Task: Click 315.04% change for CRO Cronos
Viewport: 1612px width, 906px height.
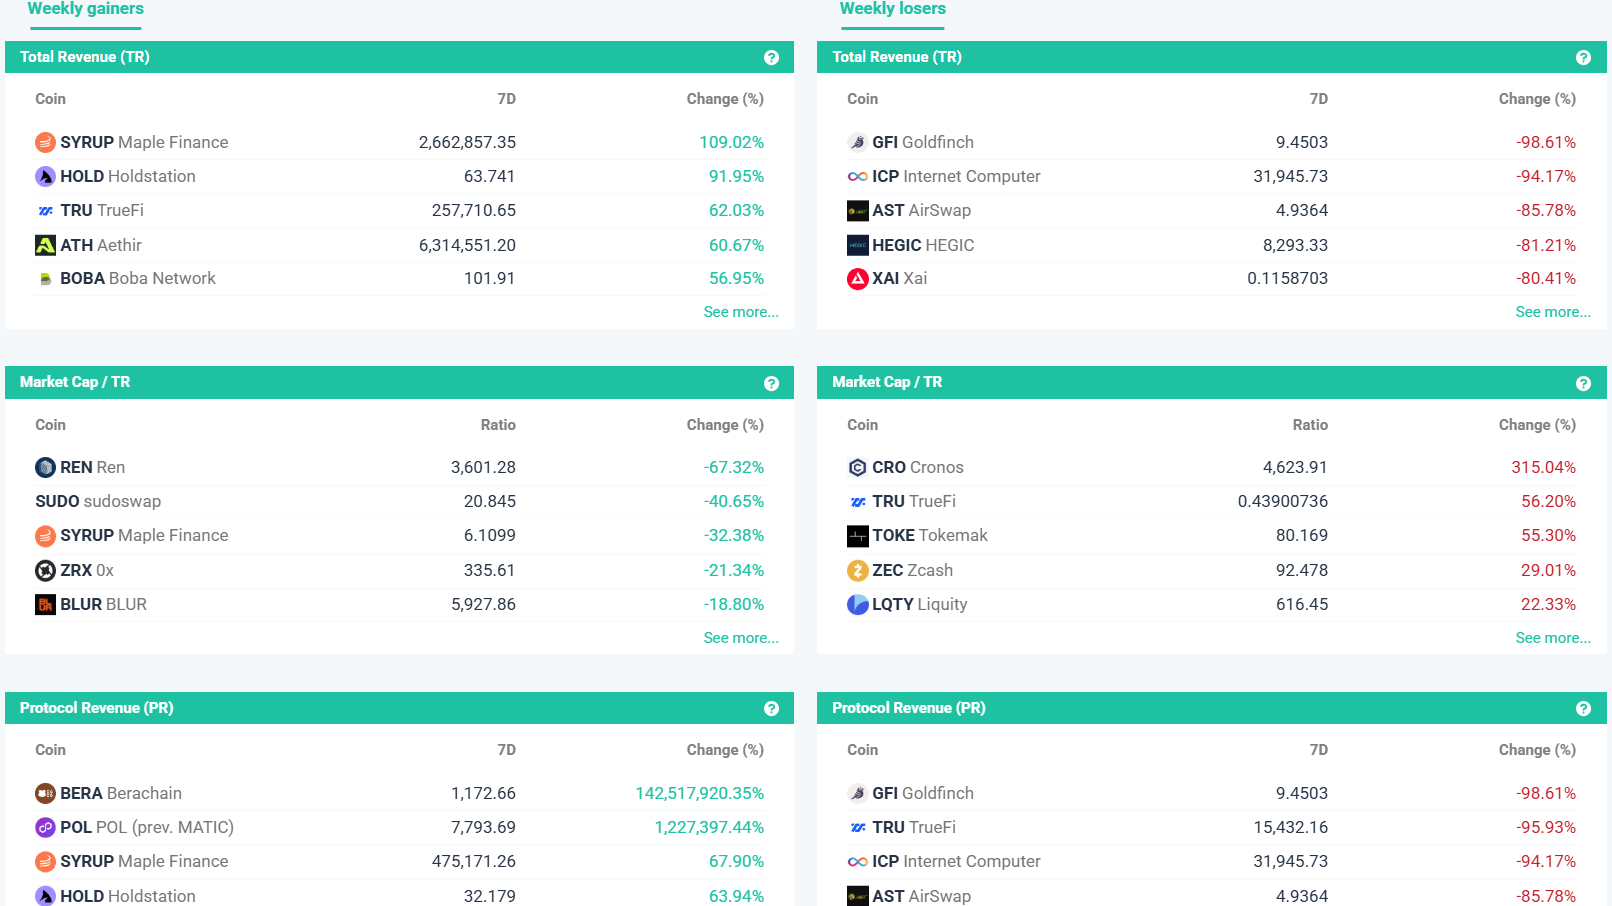Action: point(1543,467)
